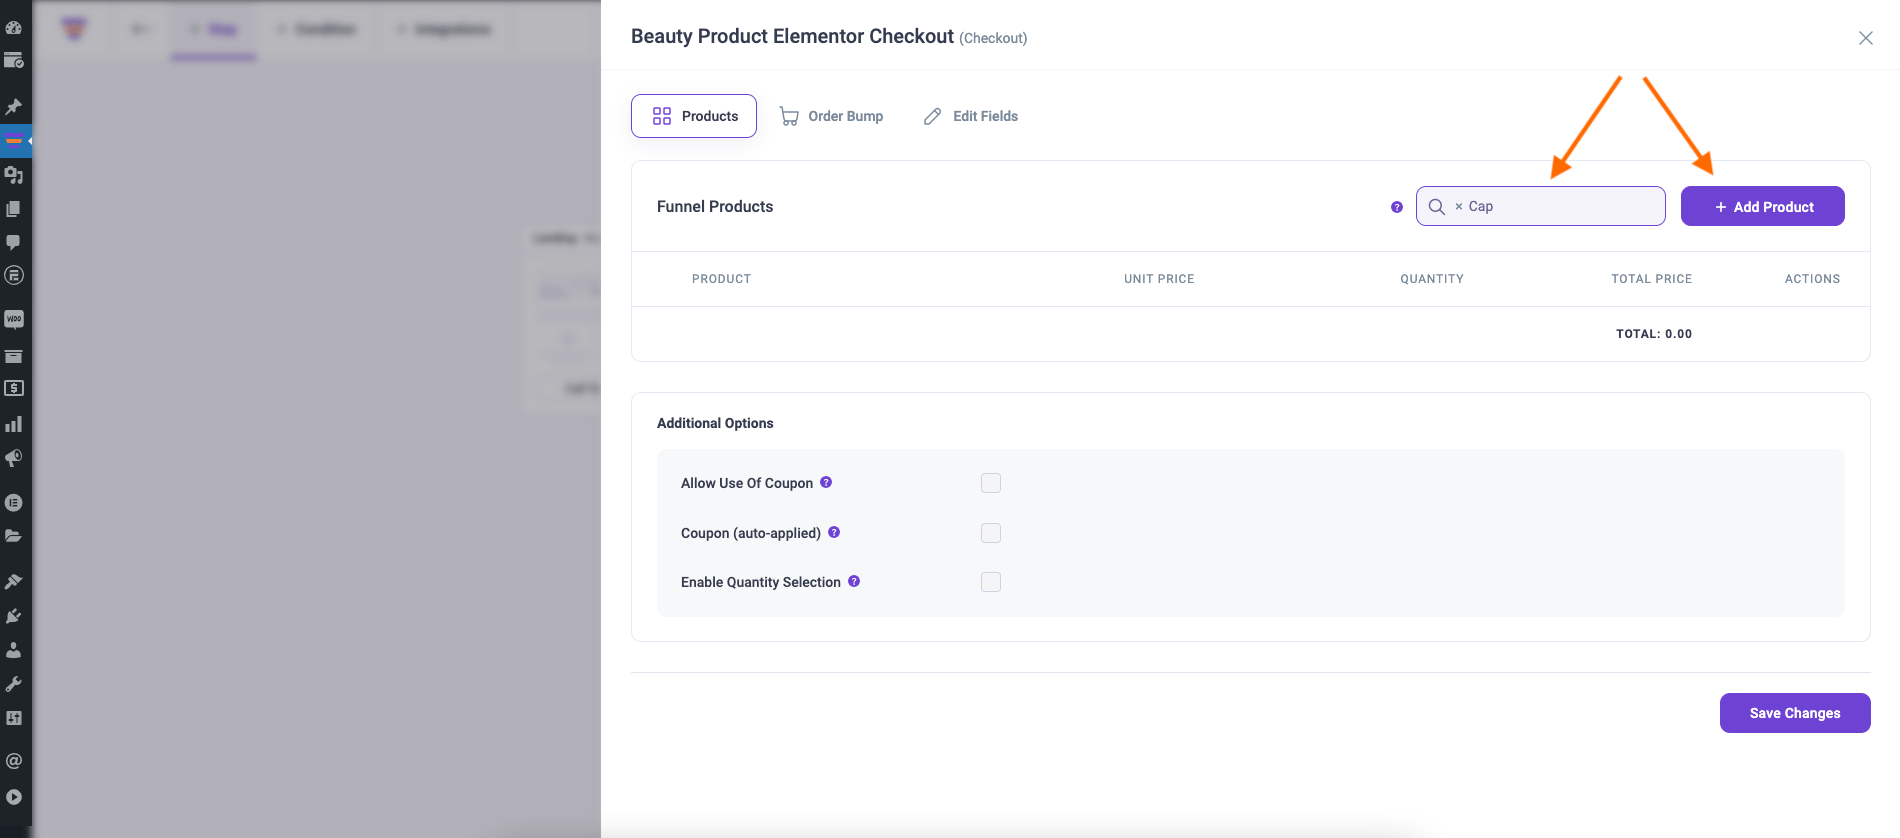Switch to the Products tab
The image size is (1900, 838).
point(694,116)
